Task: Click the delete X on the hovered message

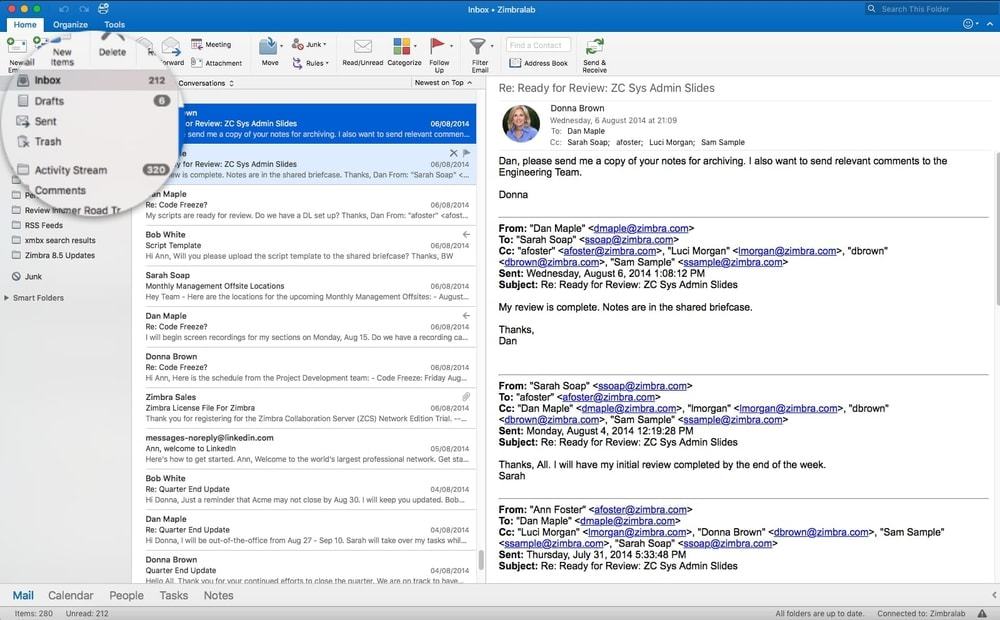Action: point(453,153)
